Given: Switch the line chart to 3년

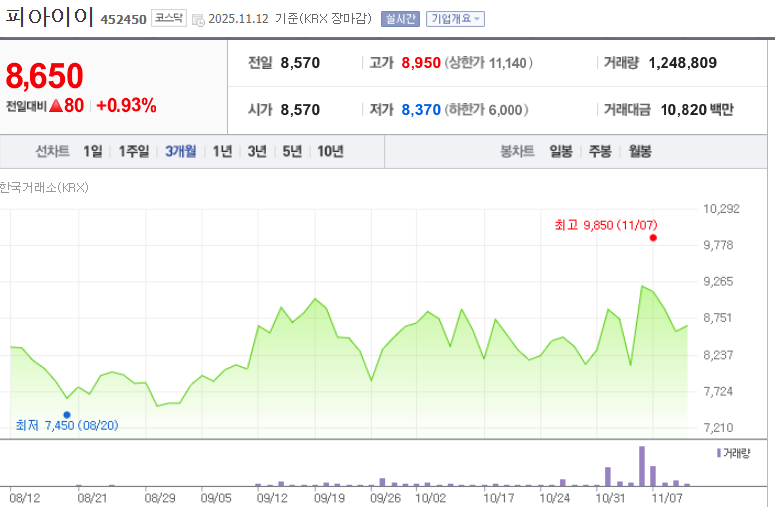Looking at the screenshot, I should coord(257,151).
